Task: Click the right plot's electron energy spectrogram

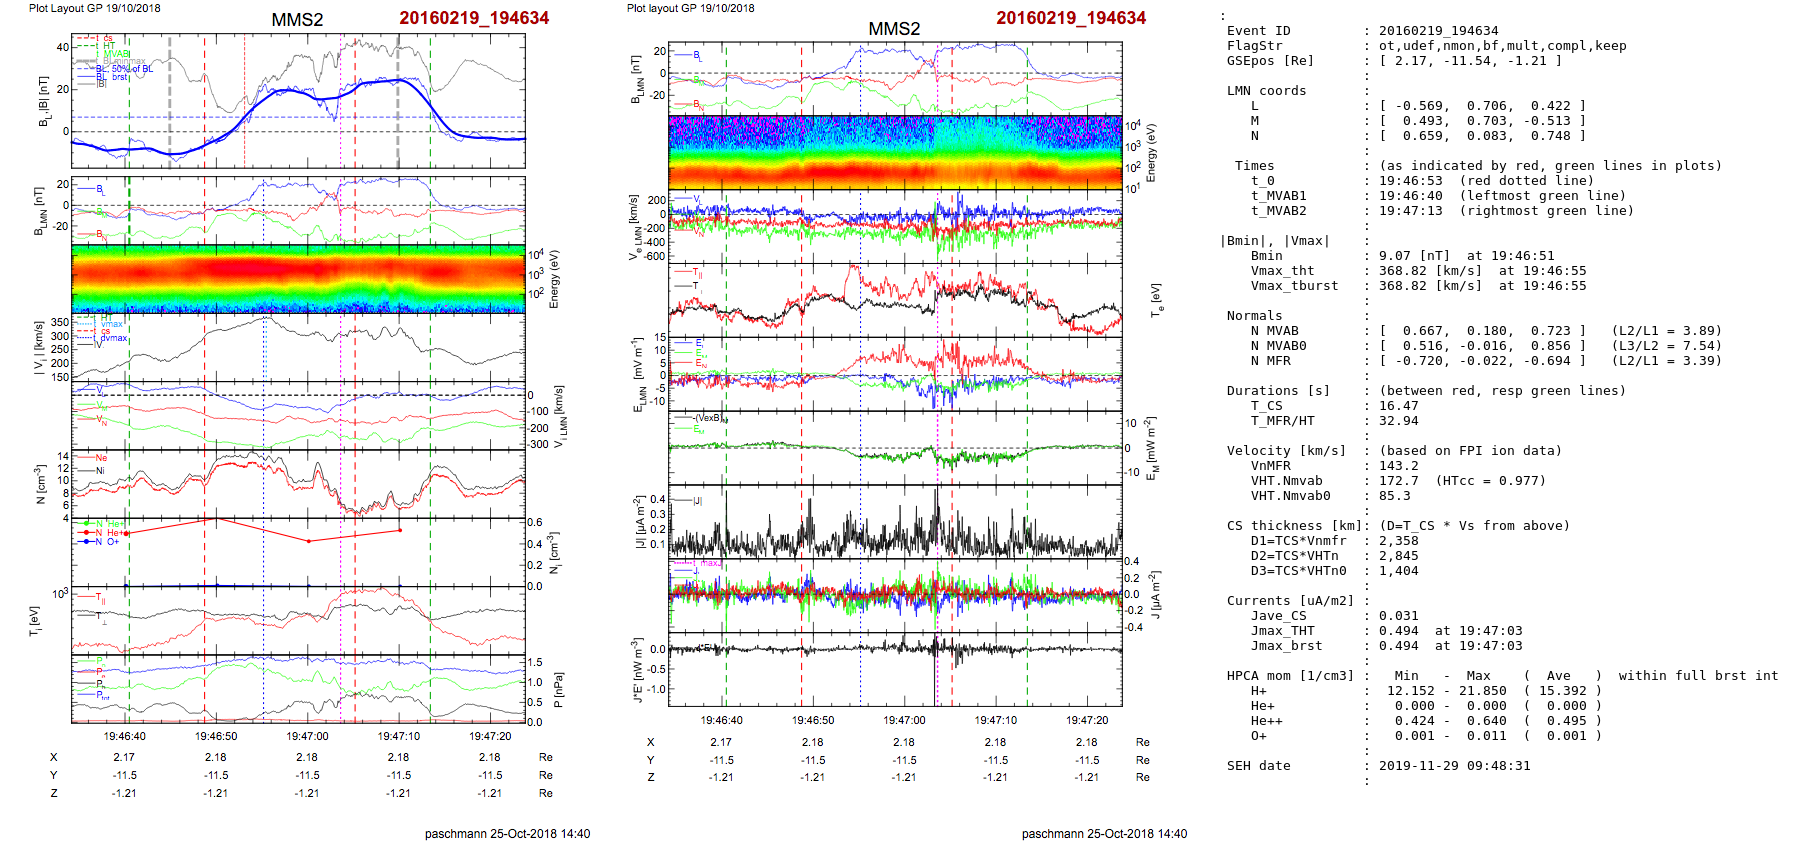Action: 895,152
